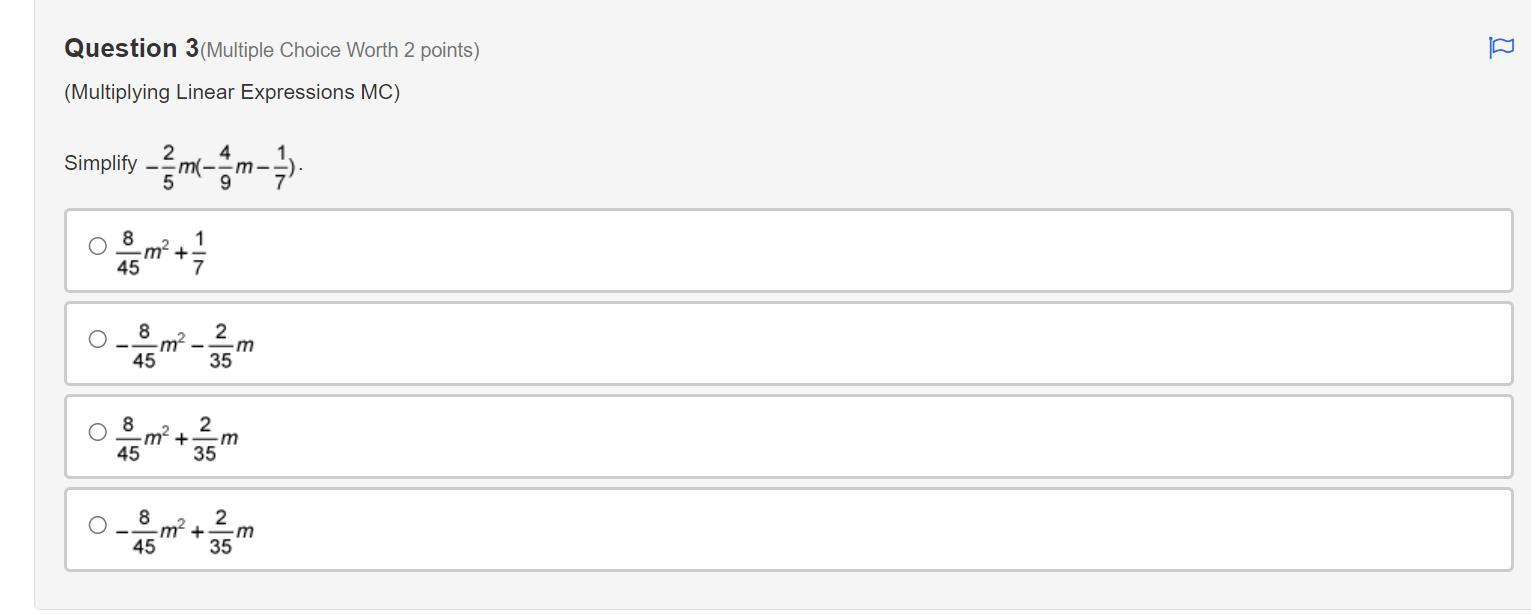Click the "Multiple Choice Worth 2 points" label
This screenshot has height=614, width=1531.
tap(340, 50)
